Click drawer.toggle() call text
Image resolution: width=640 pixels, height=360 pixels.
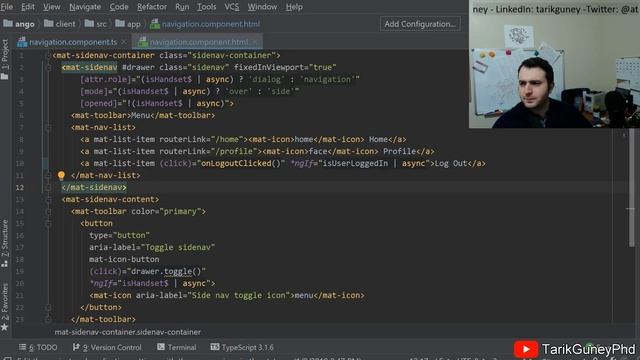(x=167, y=271)
